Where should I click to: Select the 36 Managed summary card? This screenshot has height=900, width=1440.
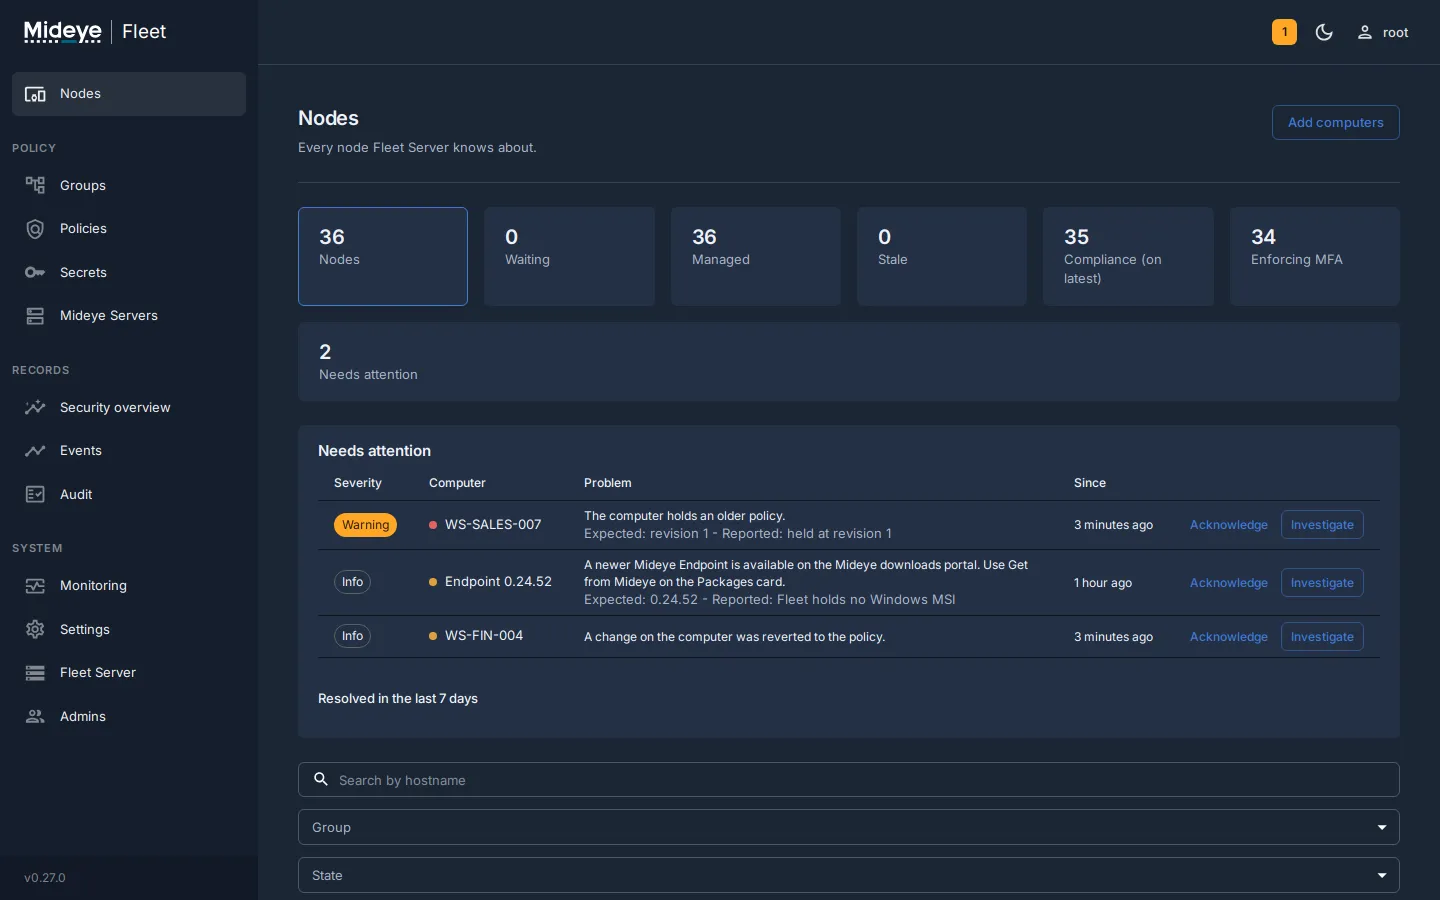756,256
